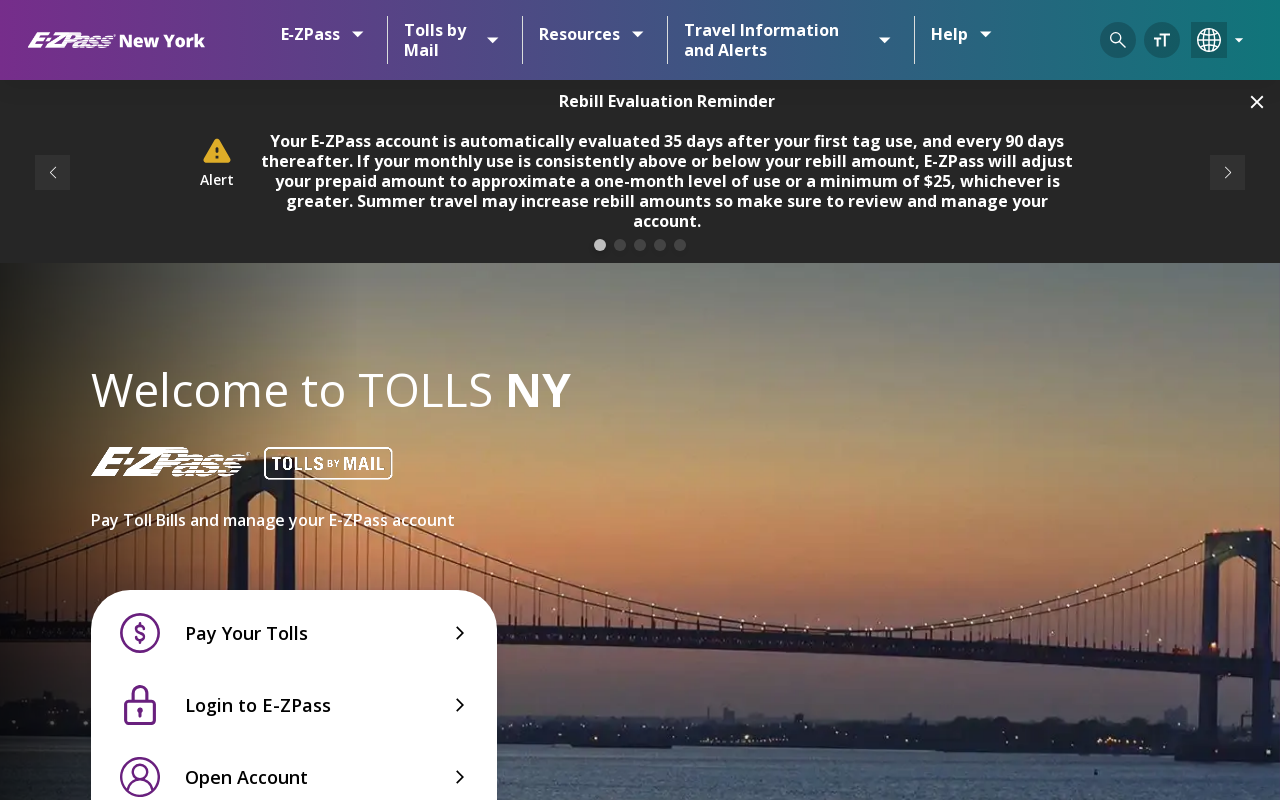The height and width of the screenshot is (800, 1280).
Task: Go to Open Account
Action: click(294, 777)
